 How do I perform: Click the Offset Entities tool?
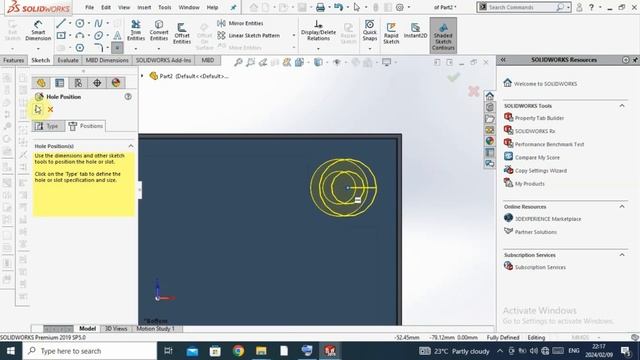[x=182, y=33]
